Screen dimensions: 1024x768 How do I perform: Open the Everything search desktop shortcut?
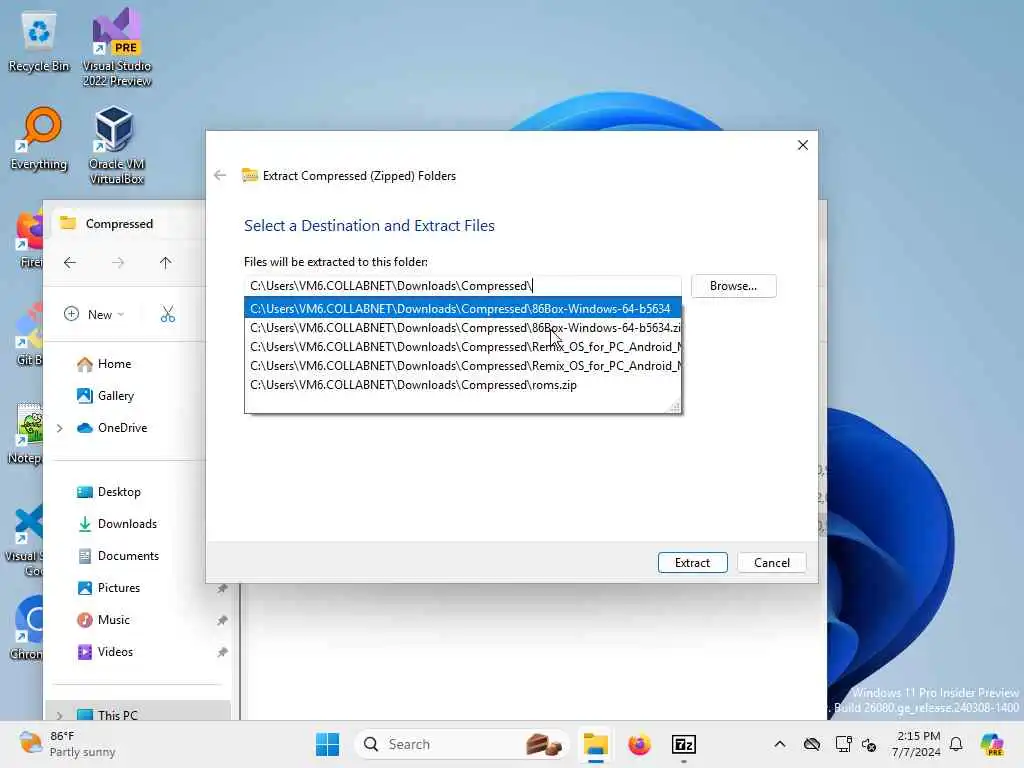click(x=39, y=138)
